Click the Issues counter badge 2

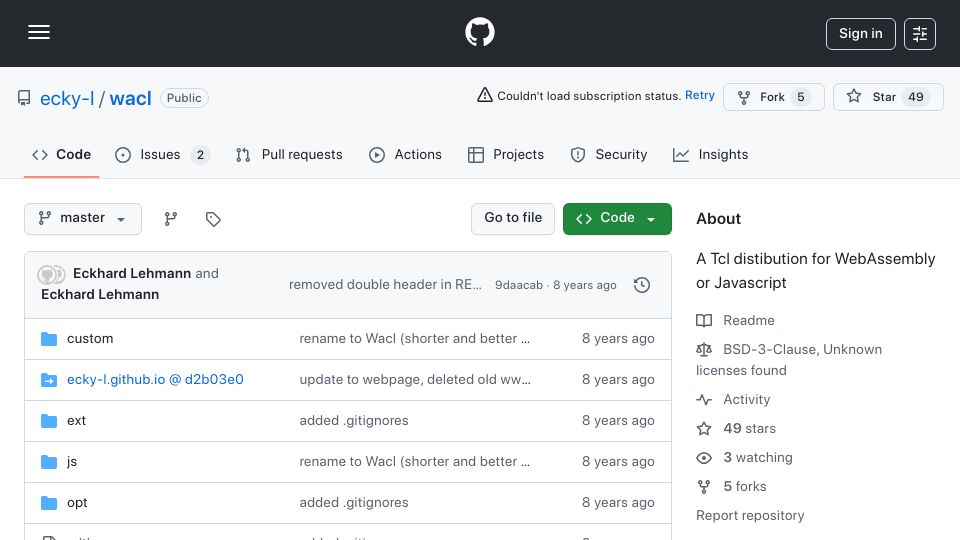pos(200,155)
